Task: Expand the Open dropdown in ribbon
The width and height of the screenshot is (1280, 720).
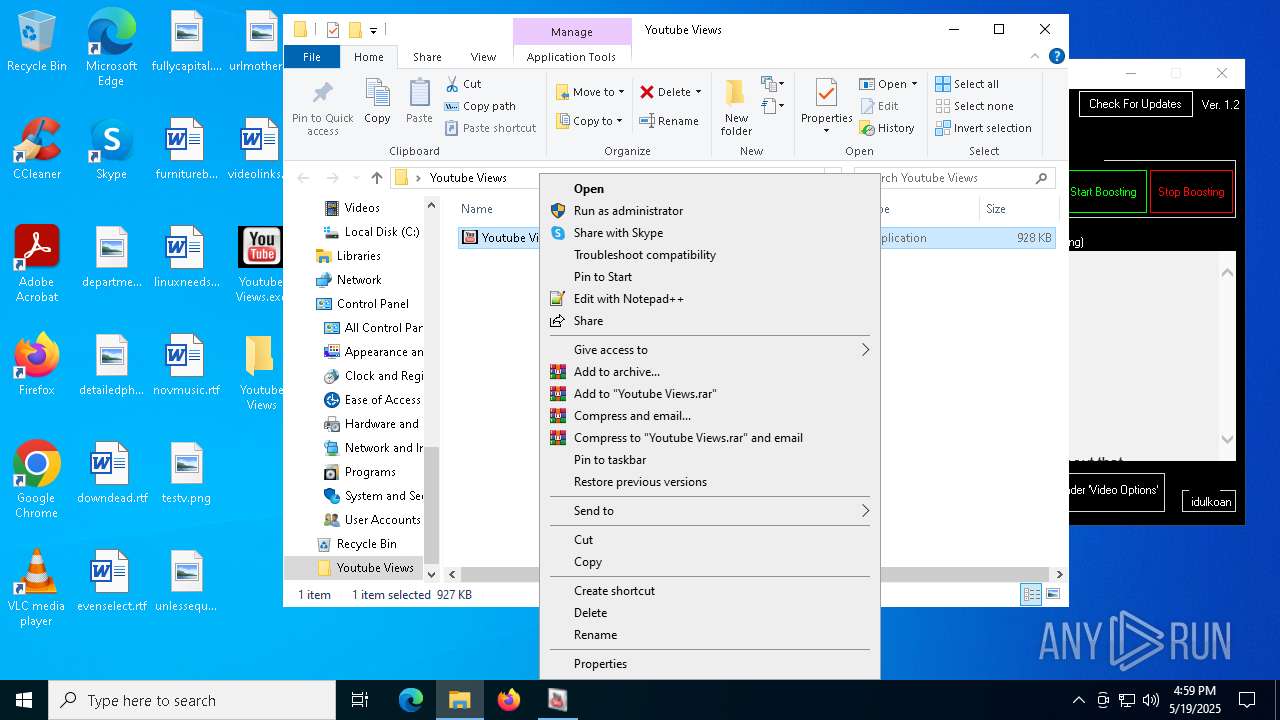Action: coord(914,84)
